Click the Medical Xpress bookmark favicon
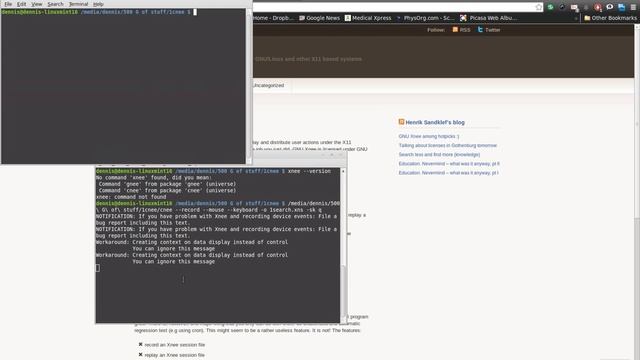The image size is (640, 360). [x=348, y=18]
